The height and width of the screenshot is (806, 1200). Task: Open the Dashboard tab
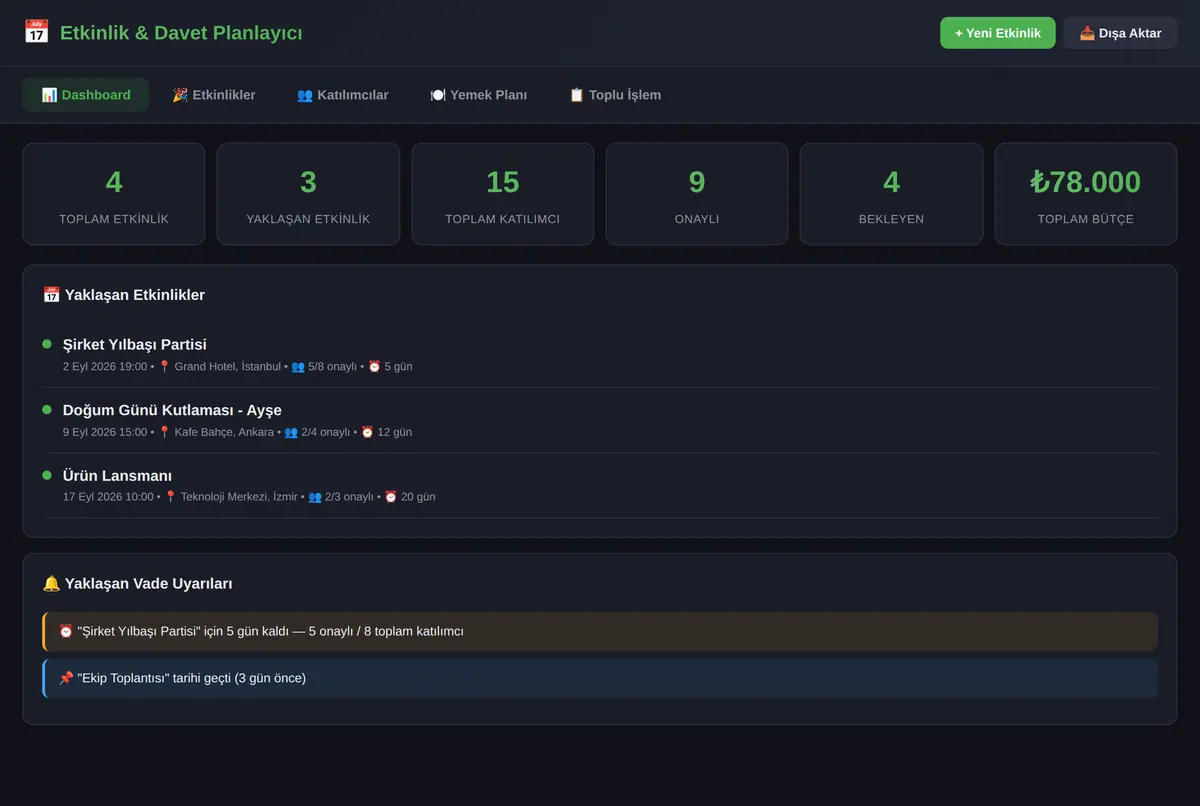tap(86, 95)
